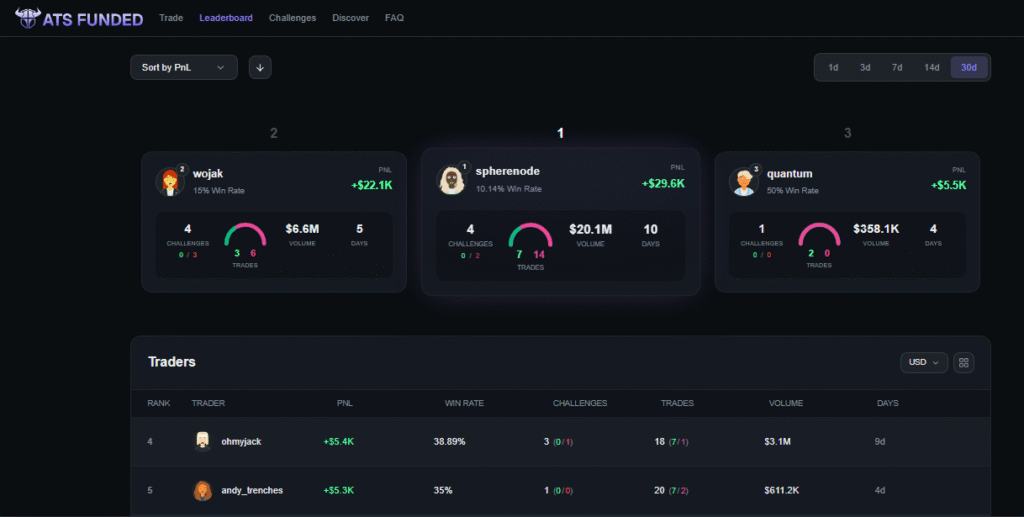The height and width of the screenshot is (517, 1024).
Task: Select the 7d time range
Action: [x=897, y=67]
